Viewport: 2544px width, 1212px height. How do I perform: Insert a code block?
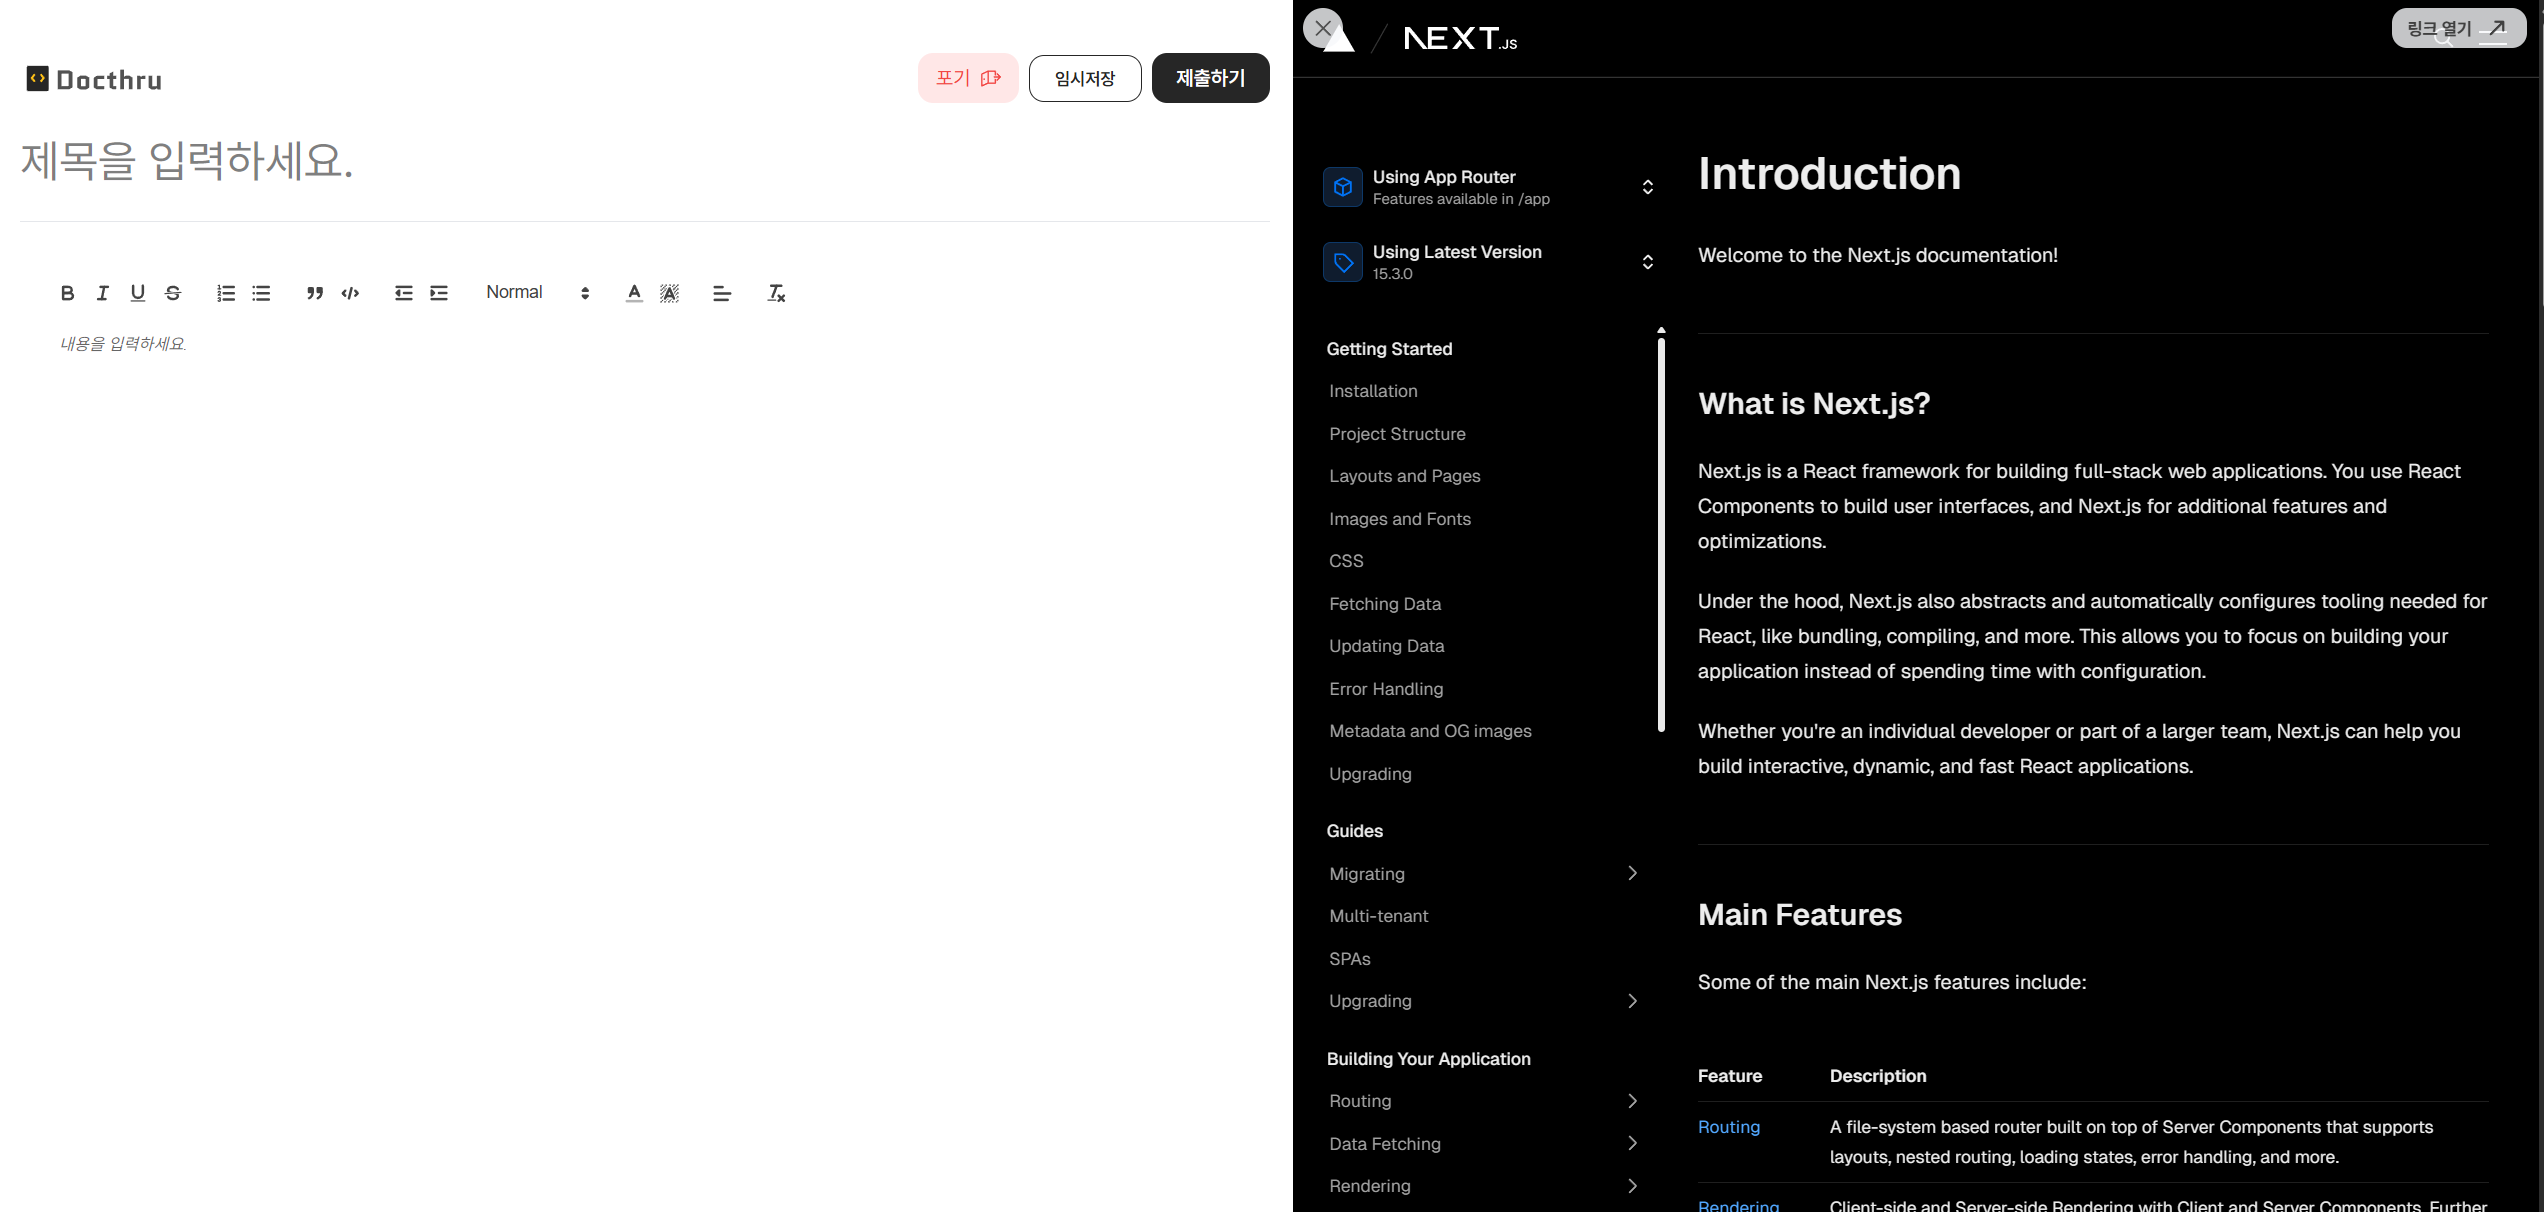(x=350, y=293)
